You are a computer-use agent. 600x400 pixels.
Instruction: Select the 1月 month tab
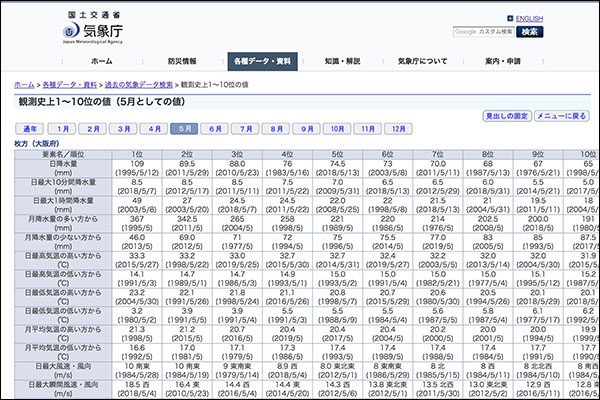tap(62, 129)
